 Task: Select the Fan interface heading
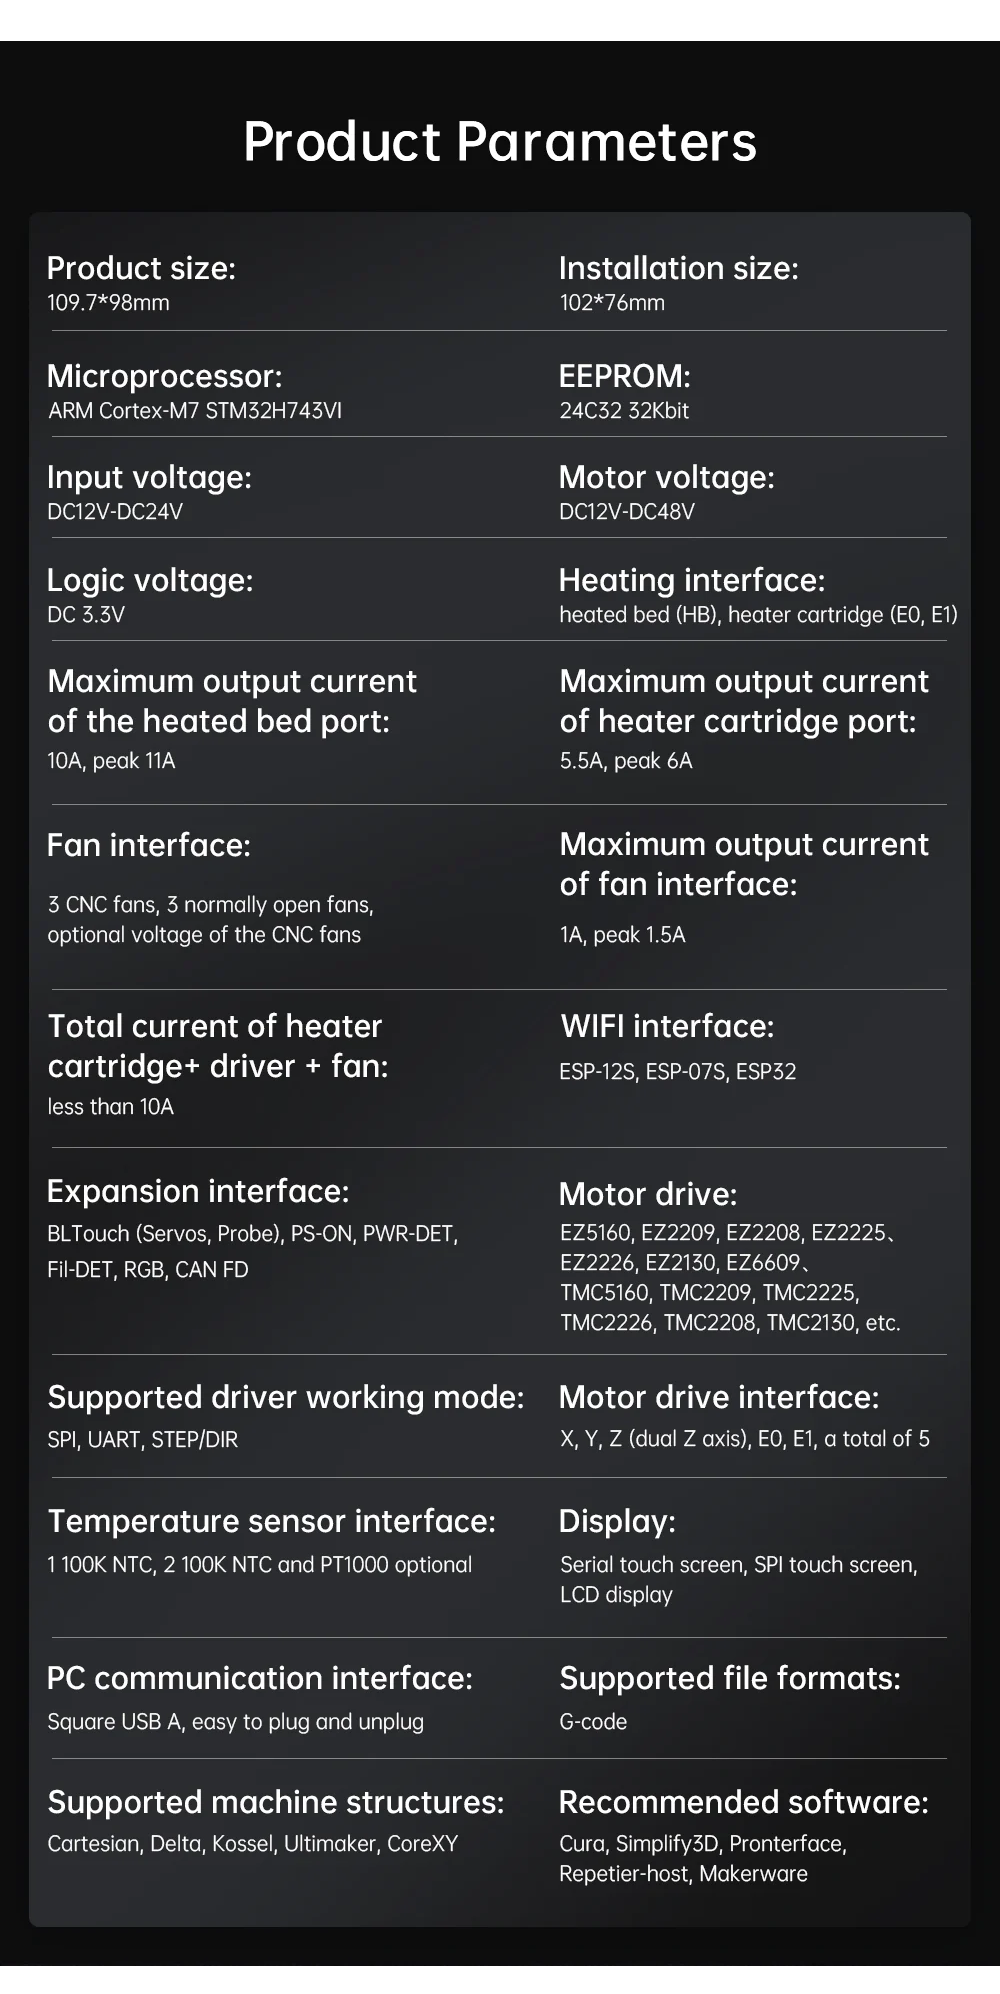point(149,845)
